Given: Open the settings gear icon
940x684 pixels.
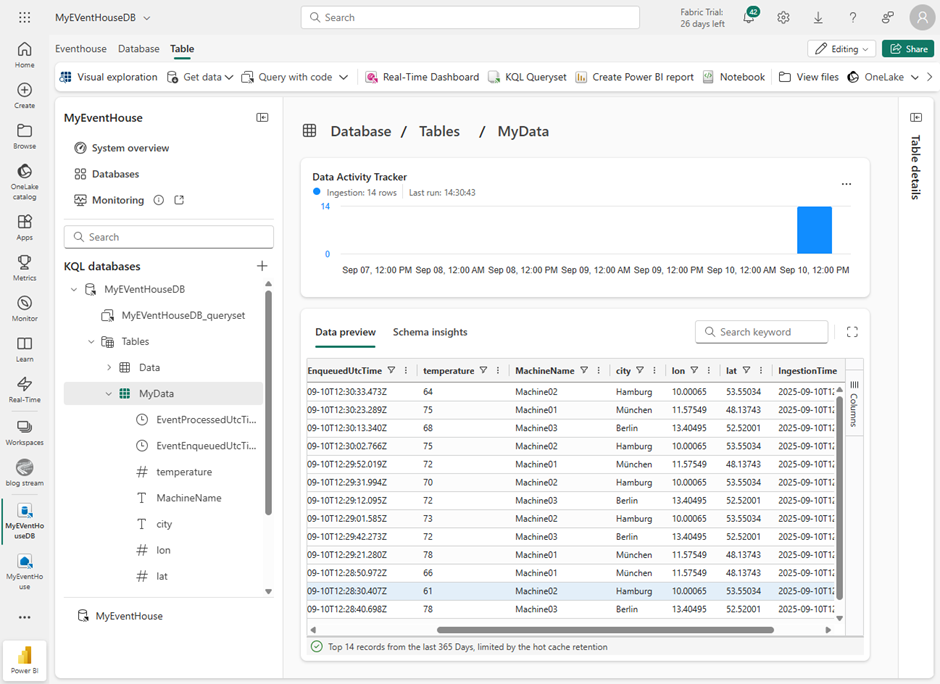Looking at the screenshot, I should click(x=783, y=18).
